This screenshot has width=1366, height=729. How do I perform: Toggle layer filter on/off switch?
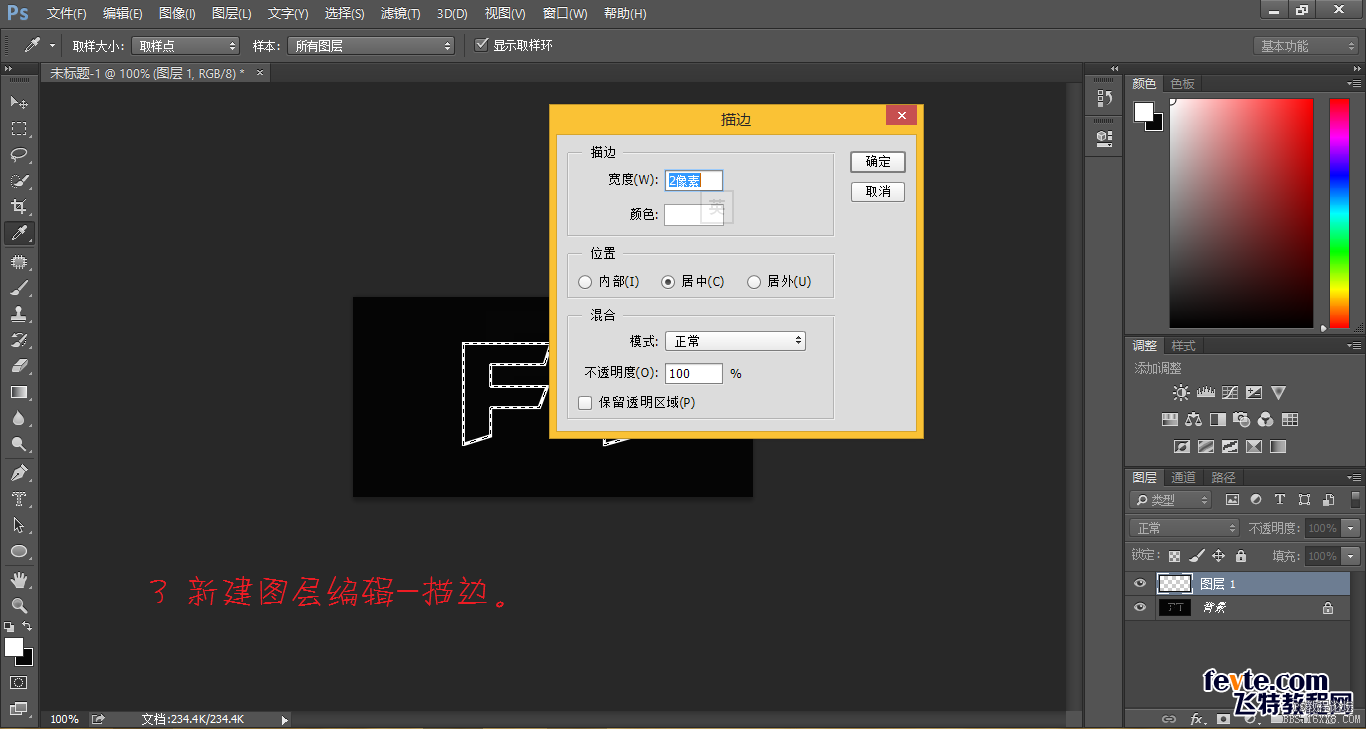point(1355,500)
